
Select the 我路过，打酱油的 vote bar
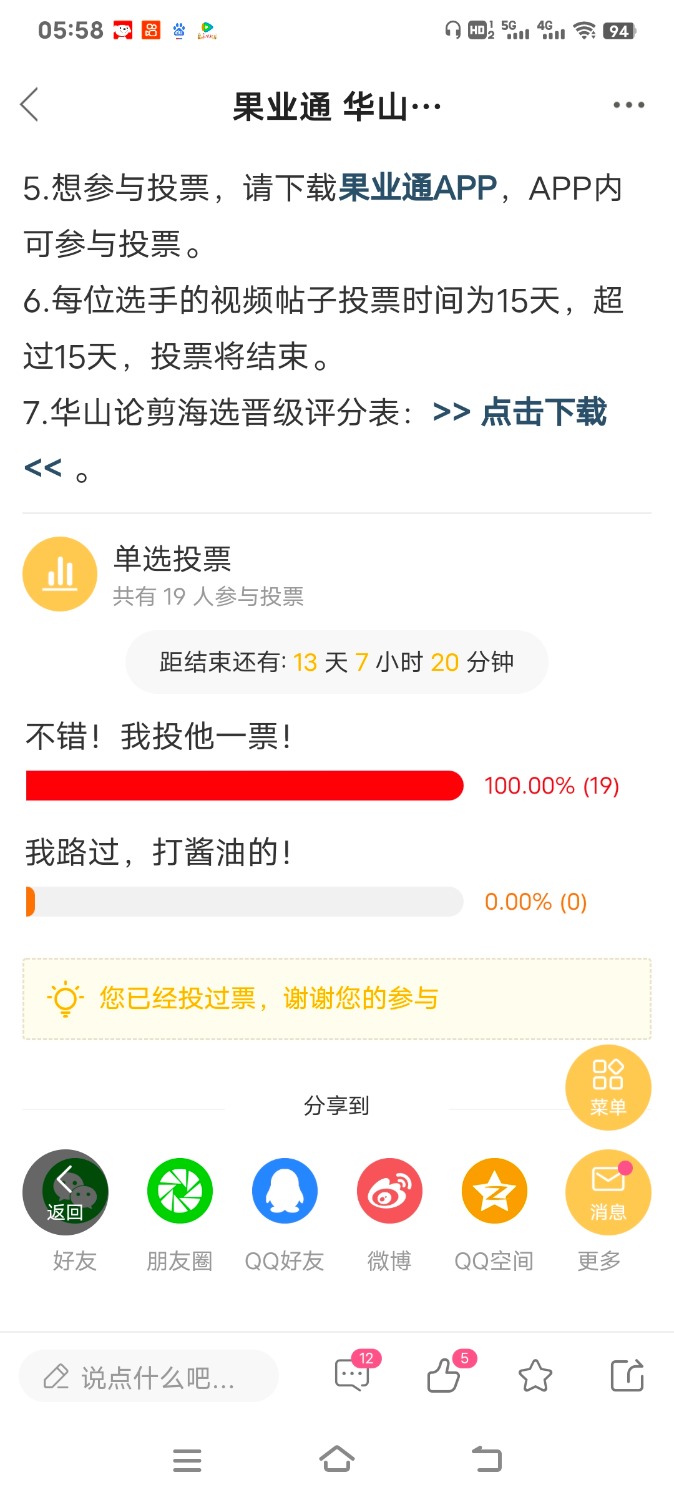[245, 901]
